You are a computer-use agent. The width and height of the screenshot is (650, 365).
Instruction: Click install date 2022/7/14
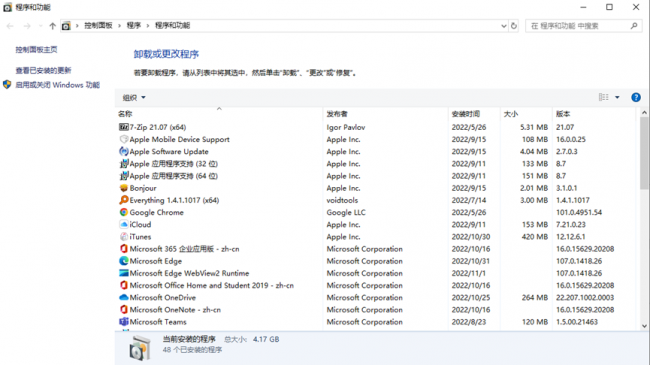coord(469,200)
